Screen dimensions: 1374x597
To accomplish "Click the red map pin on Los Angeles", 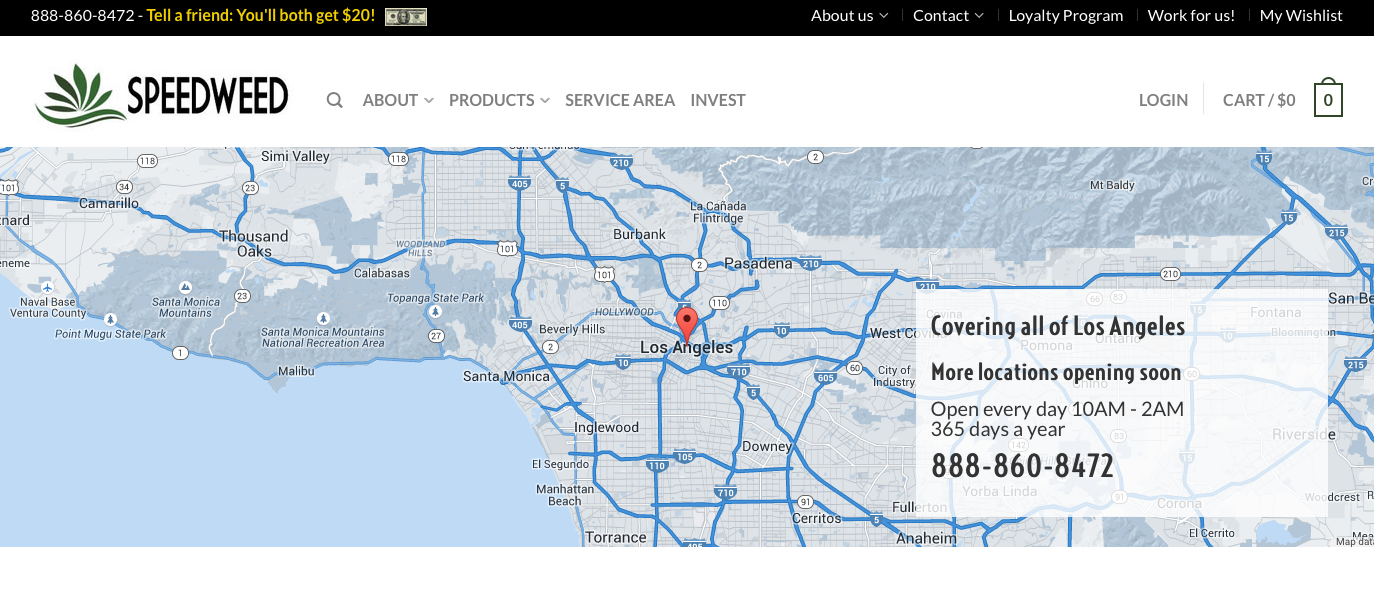I will click(x=686, y=325).
